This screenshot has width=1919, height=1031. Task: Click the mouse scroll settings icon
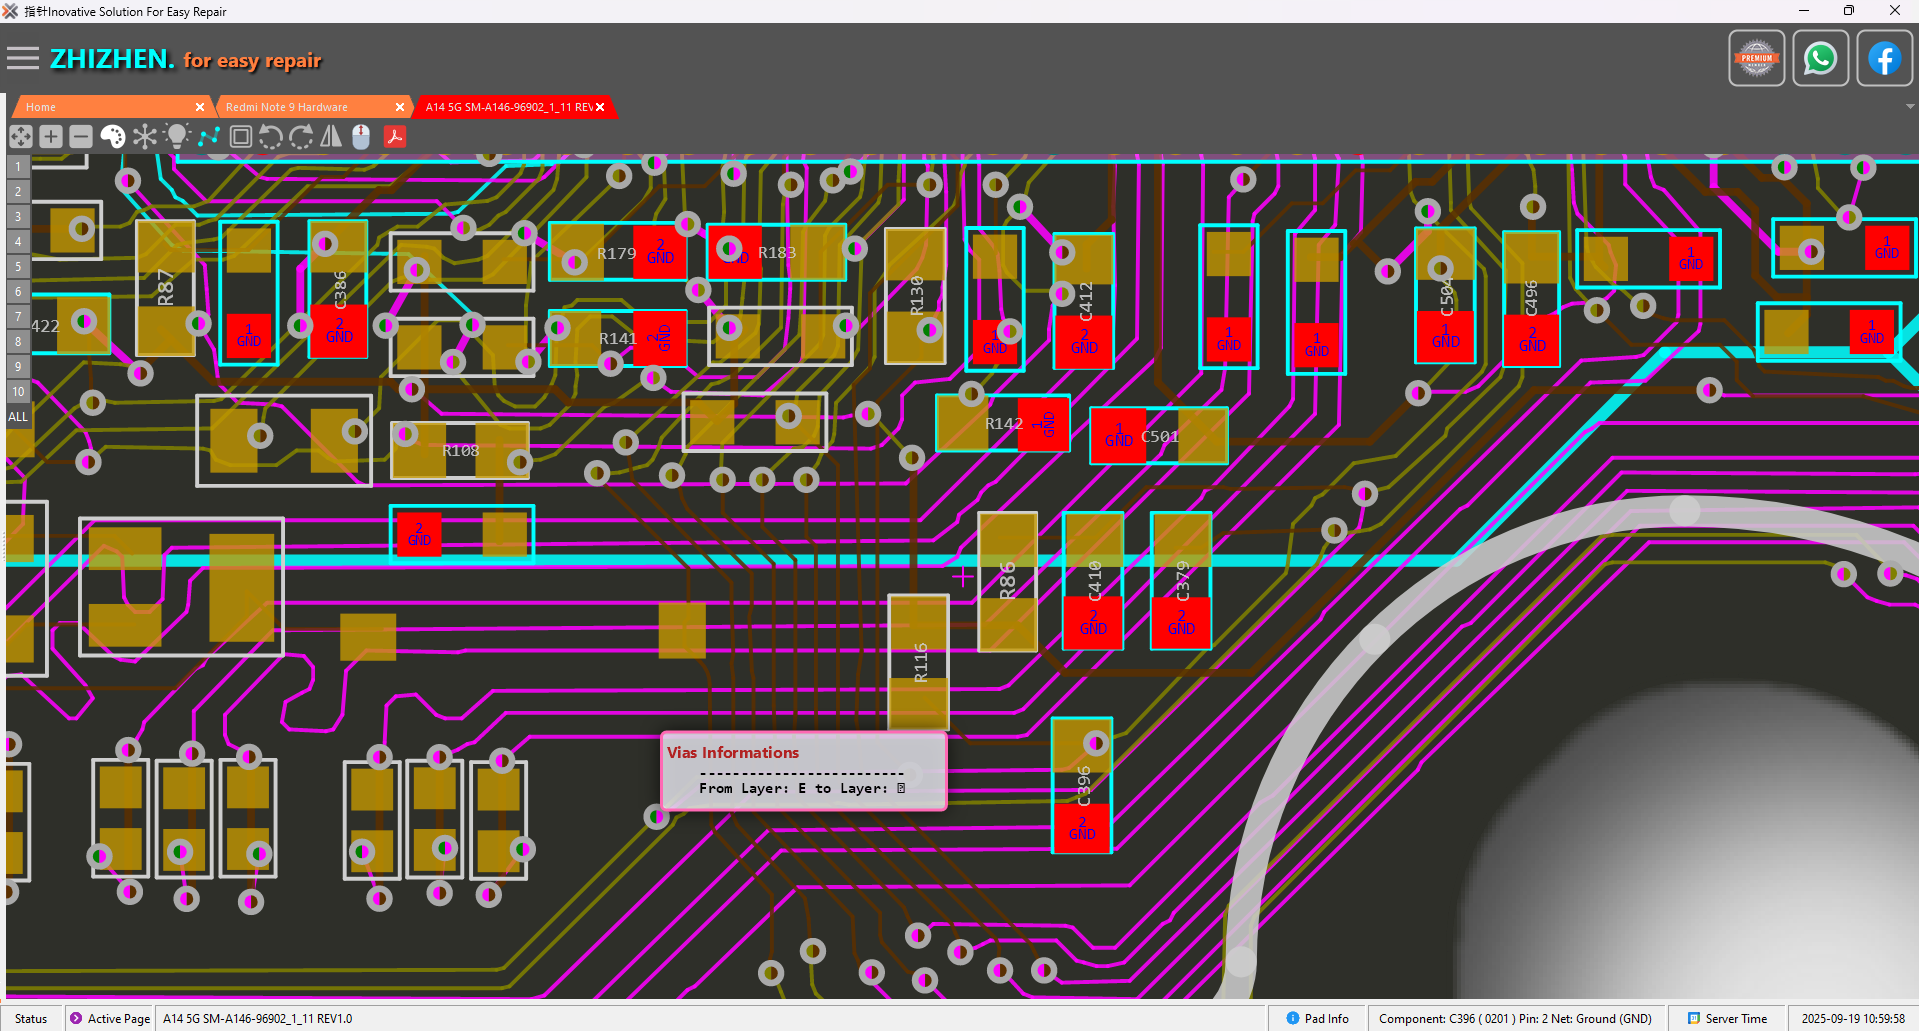[x=362, y=136]
